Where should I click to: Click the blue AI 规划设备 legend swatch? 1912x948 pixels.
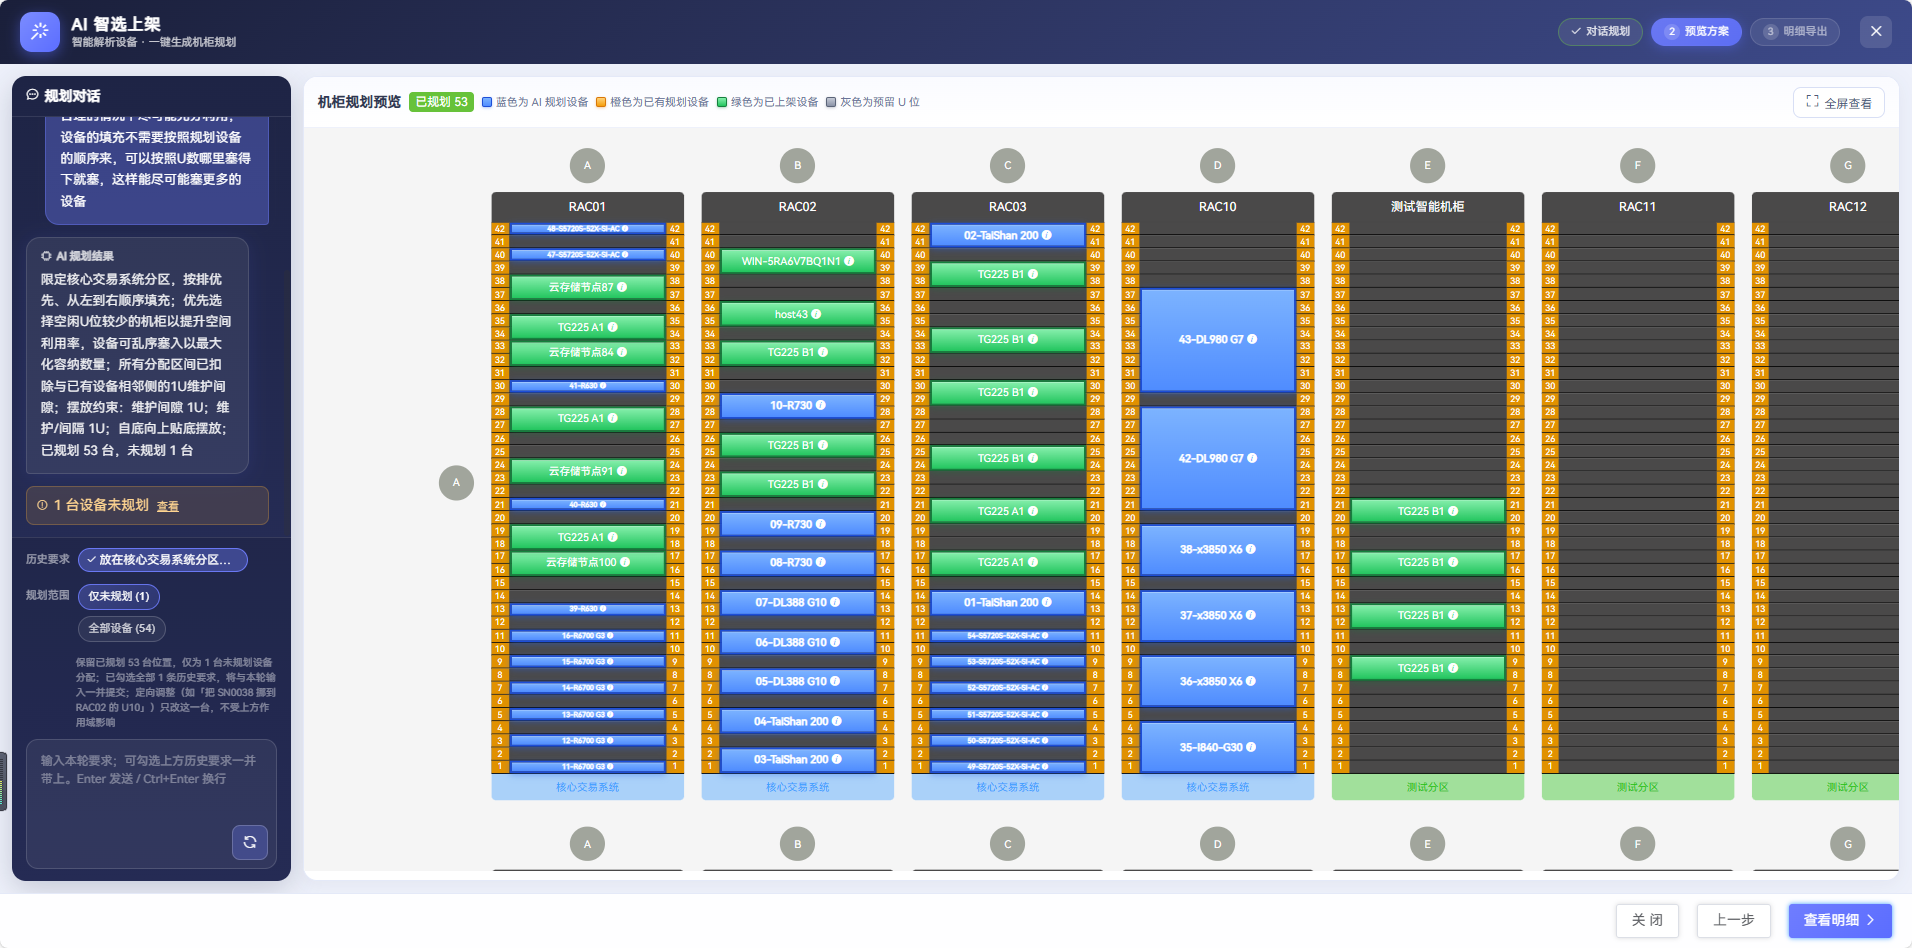tap(487, 102)
